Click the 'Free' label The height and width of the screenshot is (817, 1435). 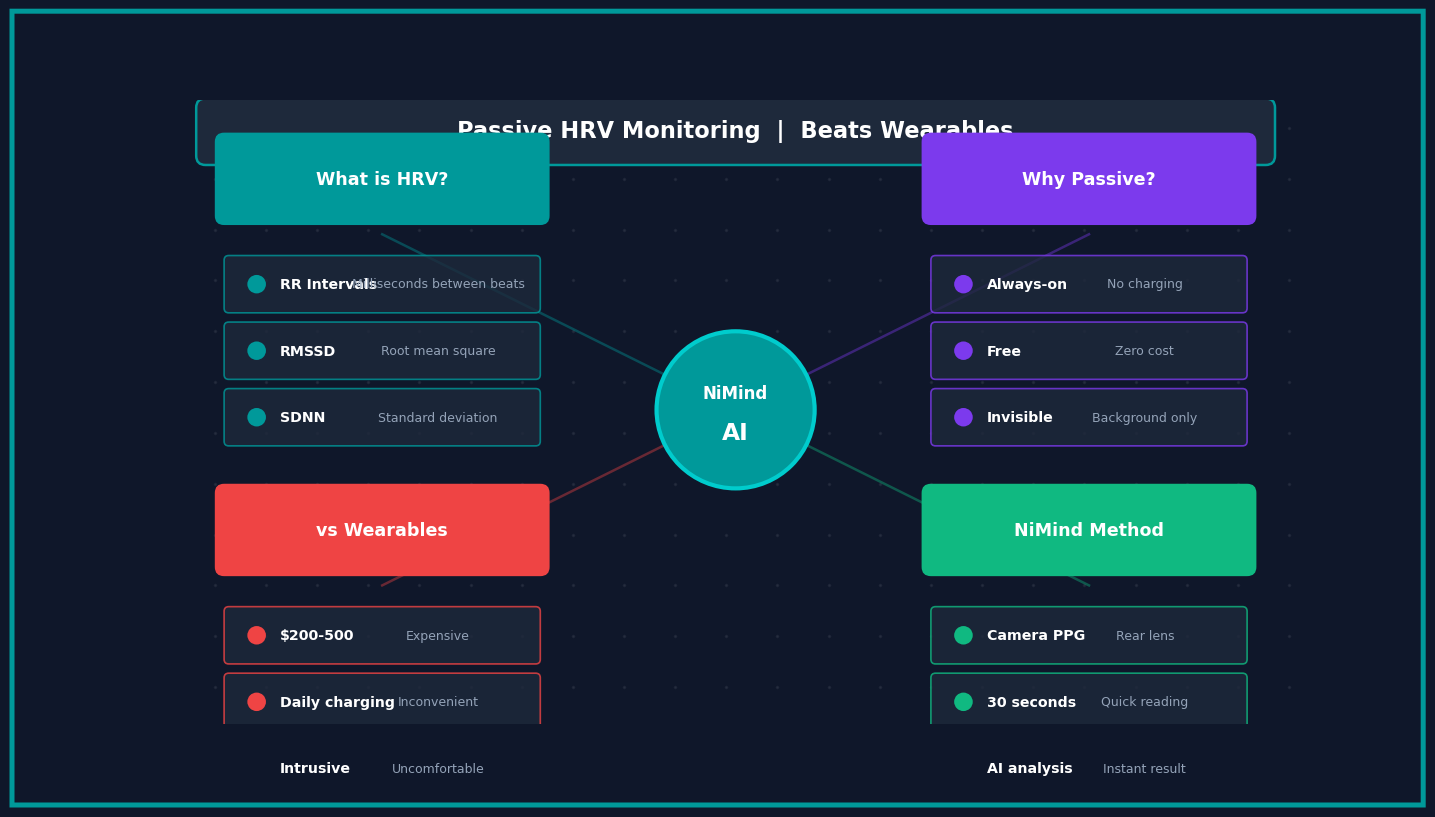pos(1004,352)
